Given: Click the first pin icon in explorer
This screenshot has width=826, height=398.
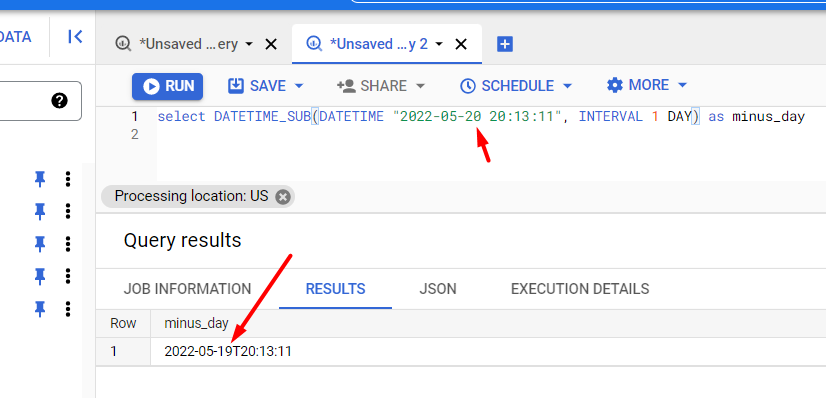Looking at the screenshot, I should (40, 180).
